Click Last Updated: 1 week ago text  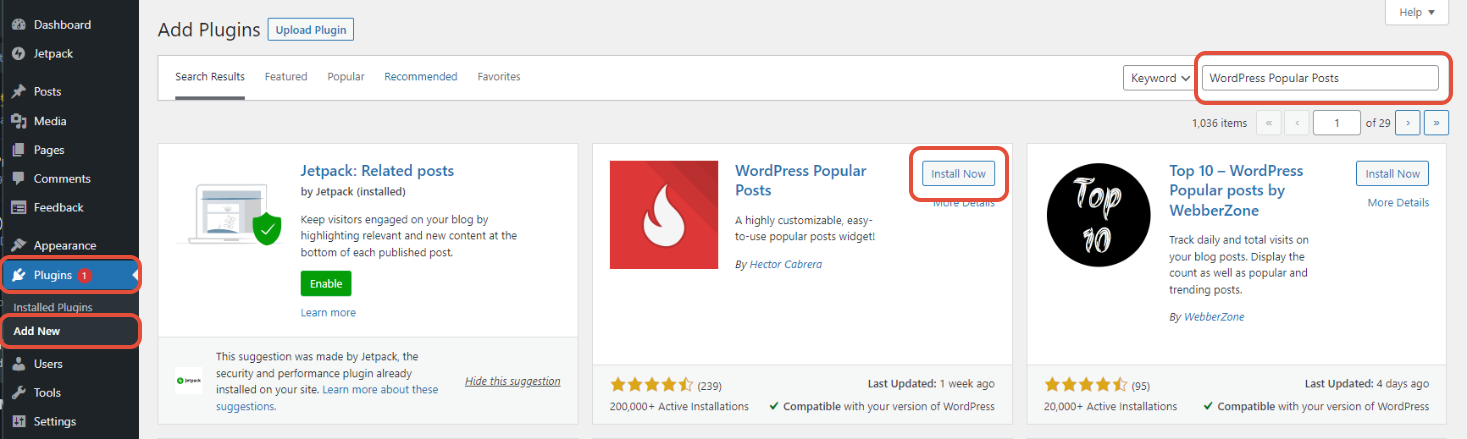pyautogui.click(x=931, y=384)
